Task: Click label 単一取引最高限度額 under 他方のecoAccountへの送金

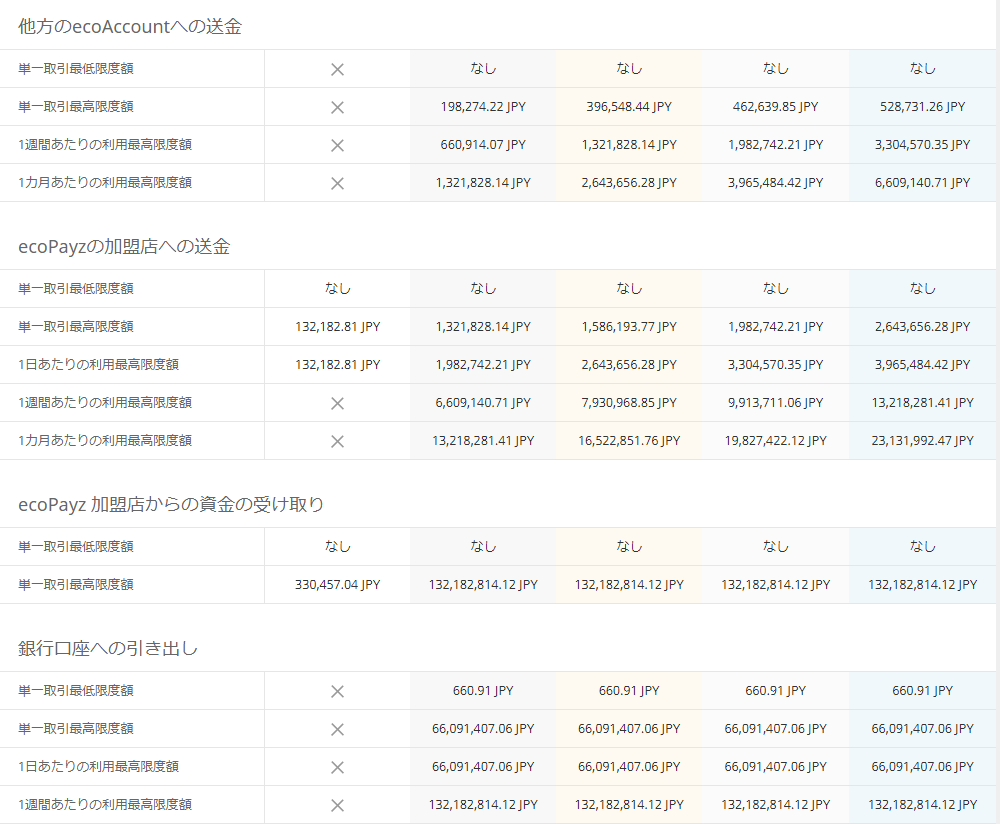Action: point(76,107)
